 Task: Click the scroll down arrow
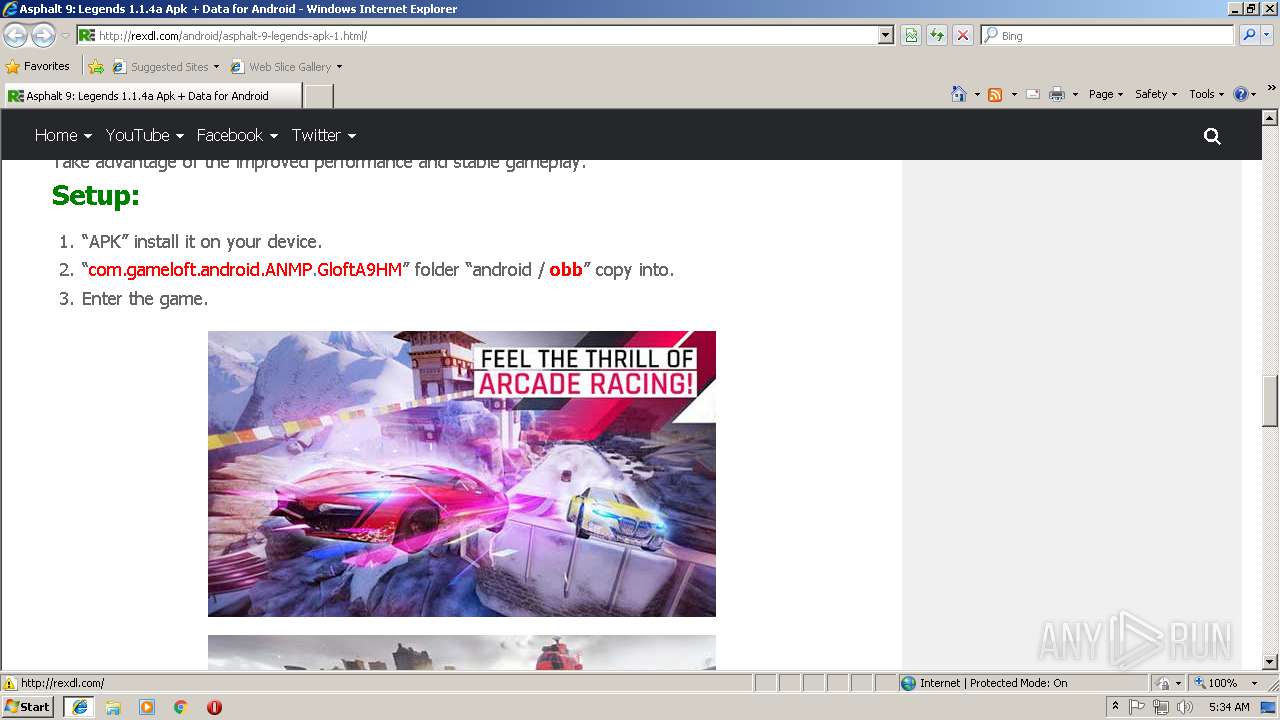[x=1270, y=662]
